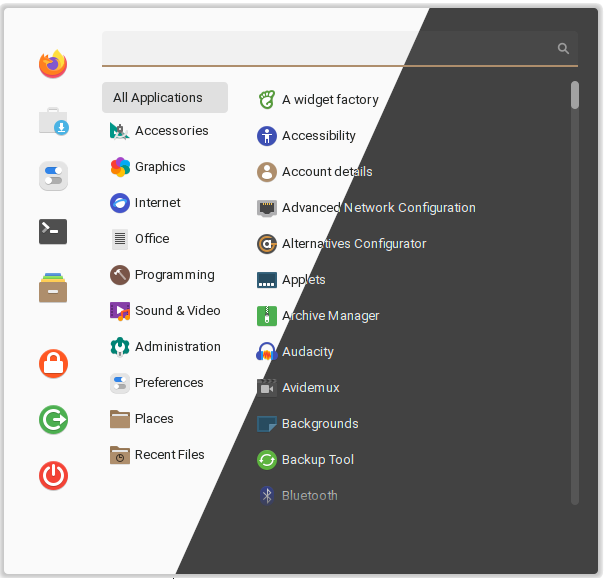Launch Avidemux by its text label

[x=311, y=388]
